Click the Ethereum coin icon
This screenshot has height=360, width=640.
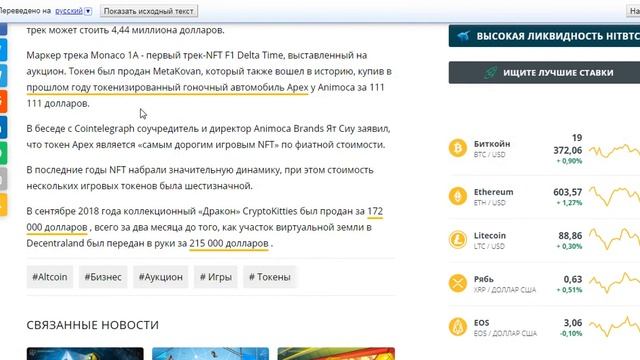458,196
